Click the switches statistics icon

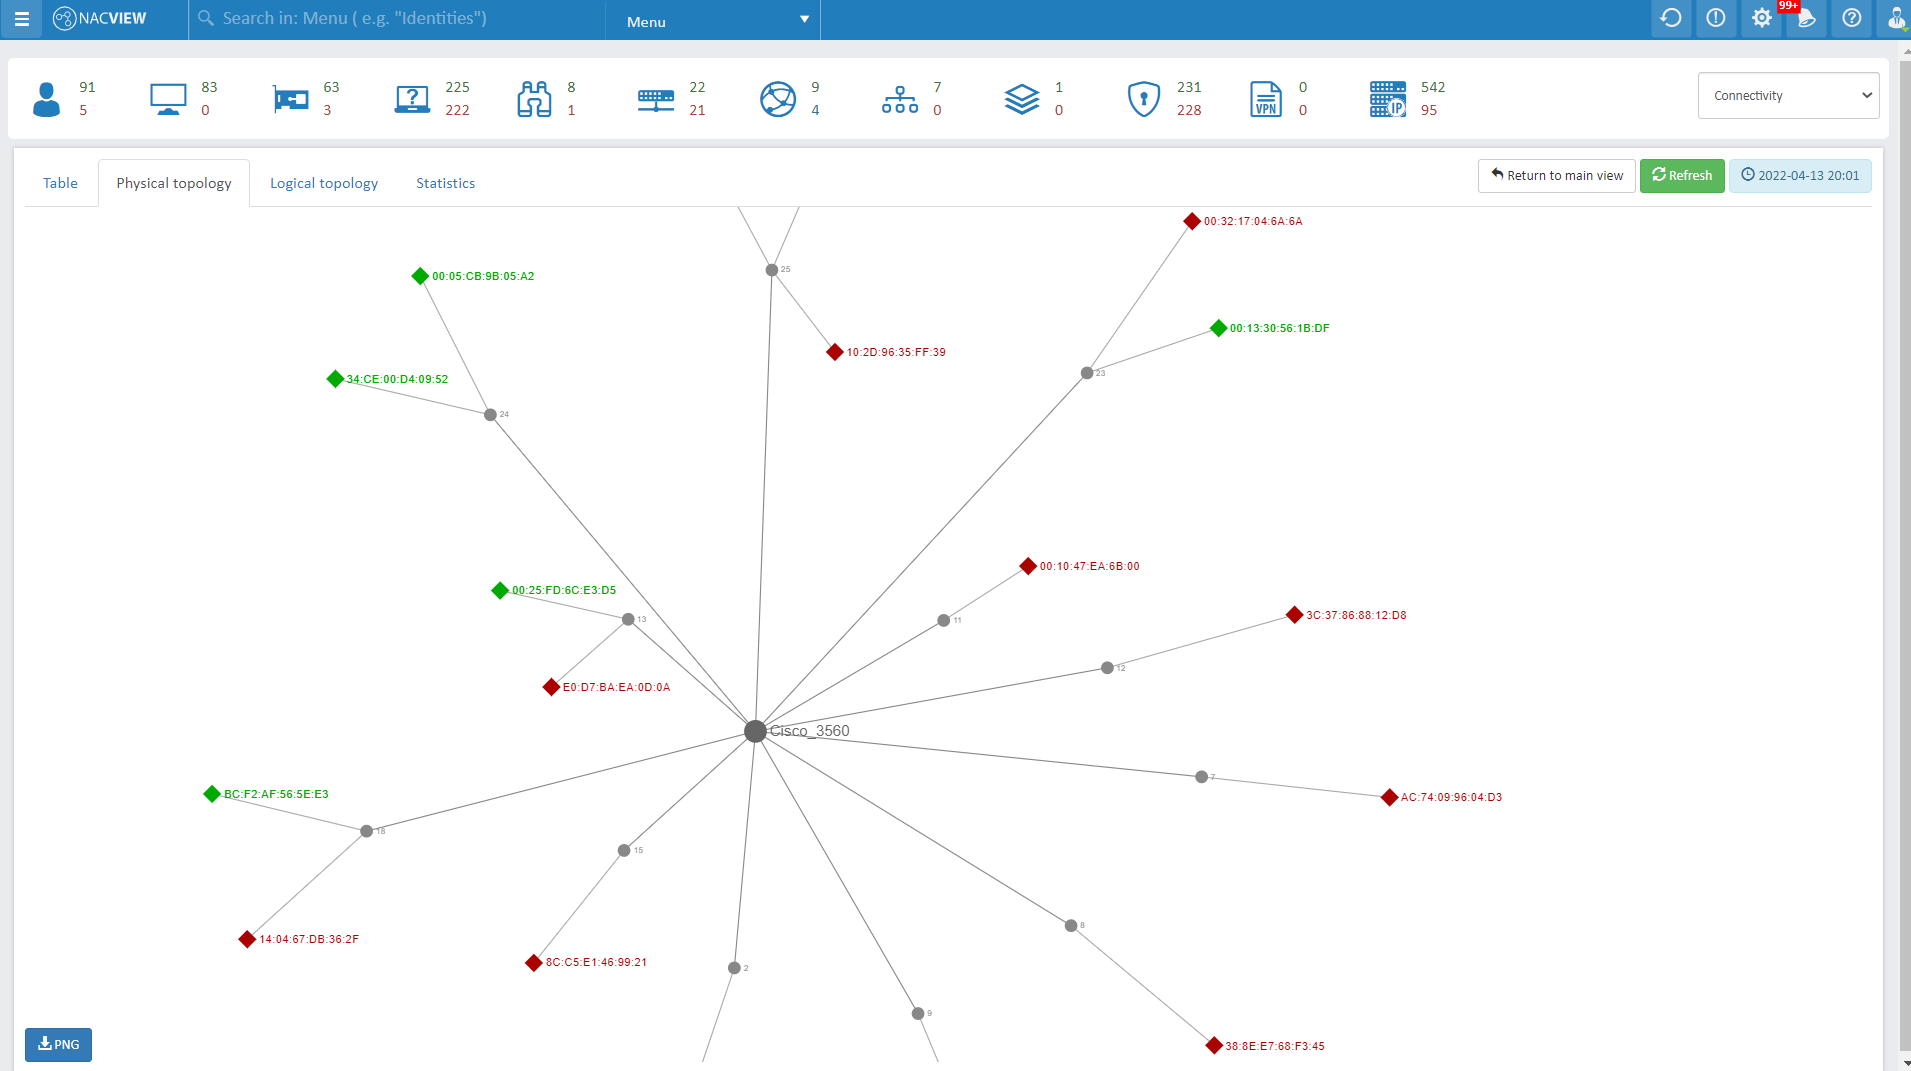pyautogui.click(x=657, y=99)
